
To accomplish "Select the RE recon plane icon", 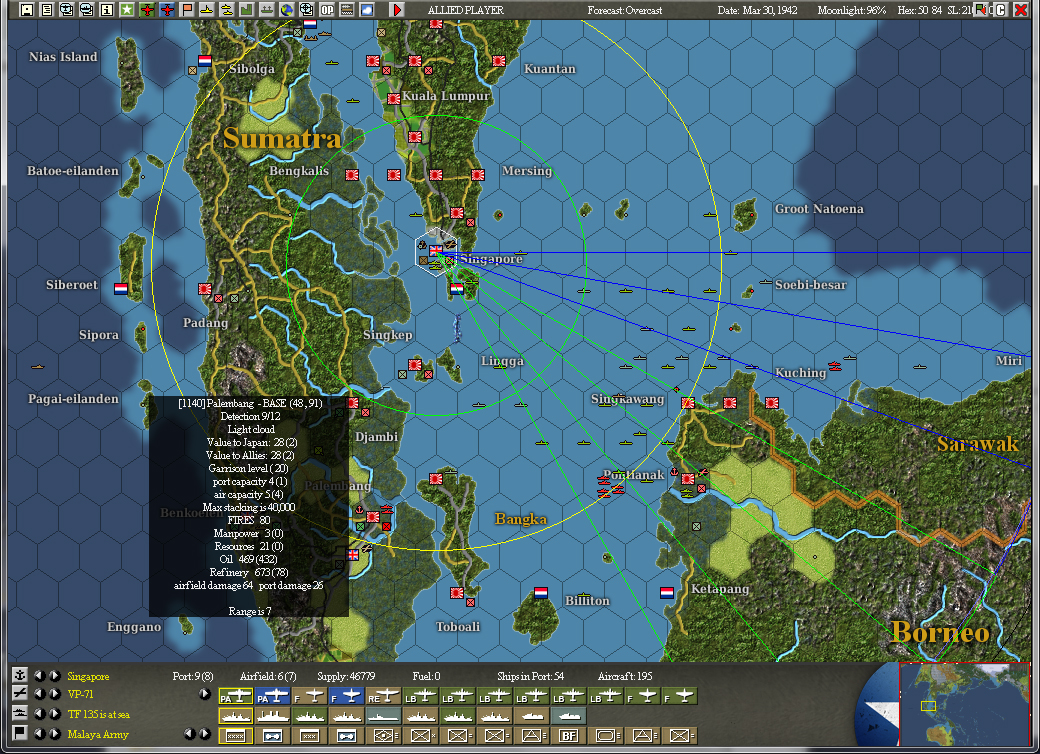I will 384,696.
